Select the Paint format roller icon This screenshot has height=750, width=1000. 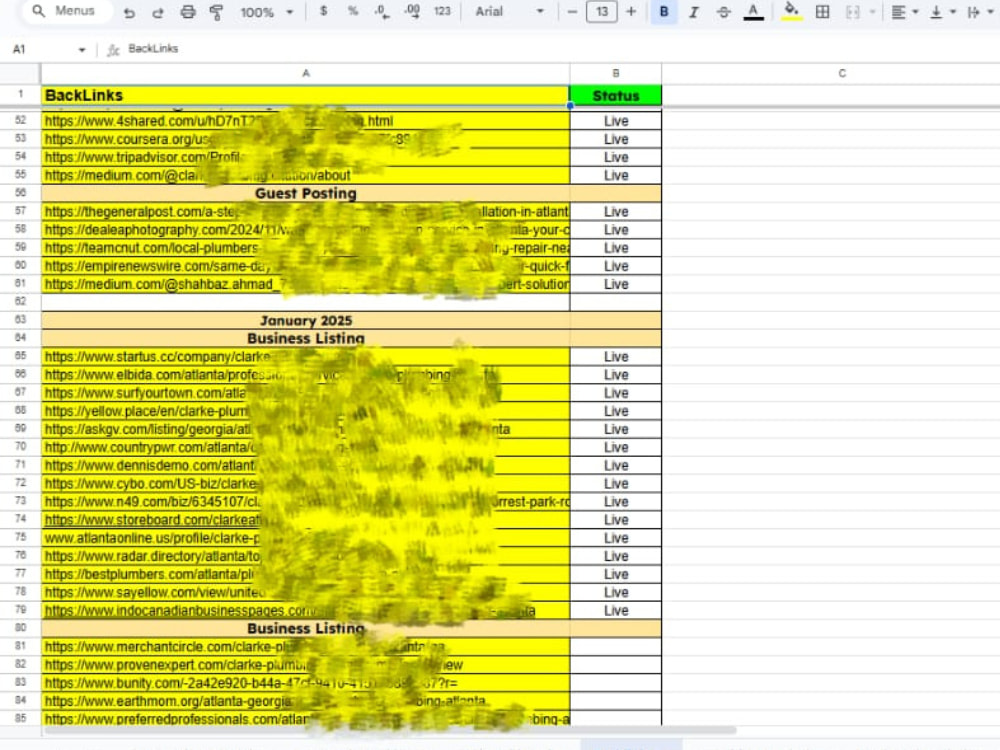(217, 11)
